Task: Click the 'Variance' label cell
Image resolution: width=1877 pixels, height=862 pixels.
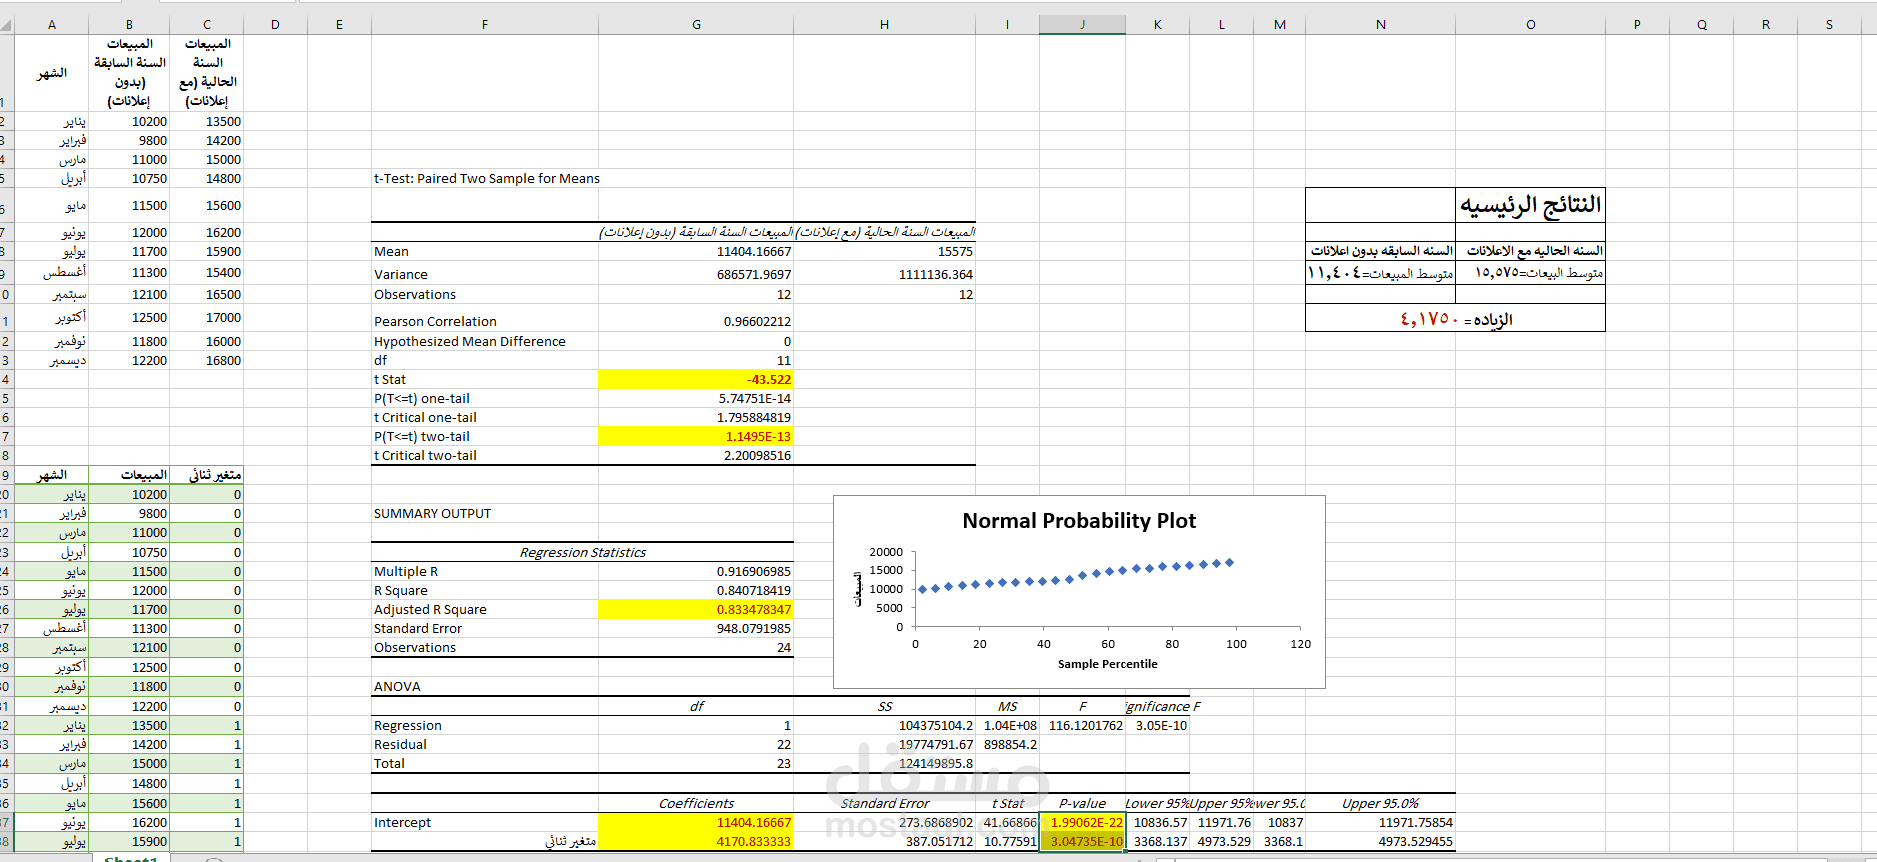Action: pos(485,274)
